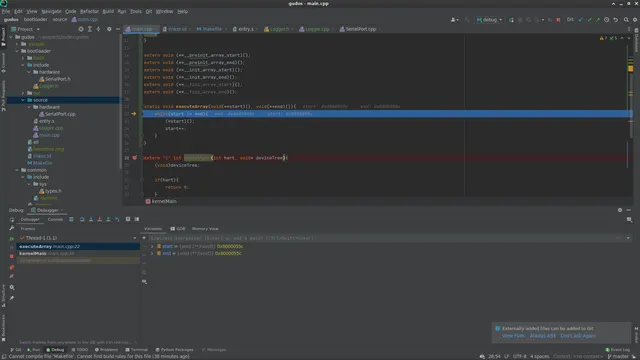Click Always Add link in notification

coord(542,336)
